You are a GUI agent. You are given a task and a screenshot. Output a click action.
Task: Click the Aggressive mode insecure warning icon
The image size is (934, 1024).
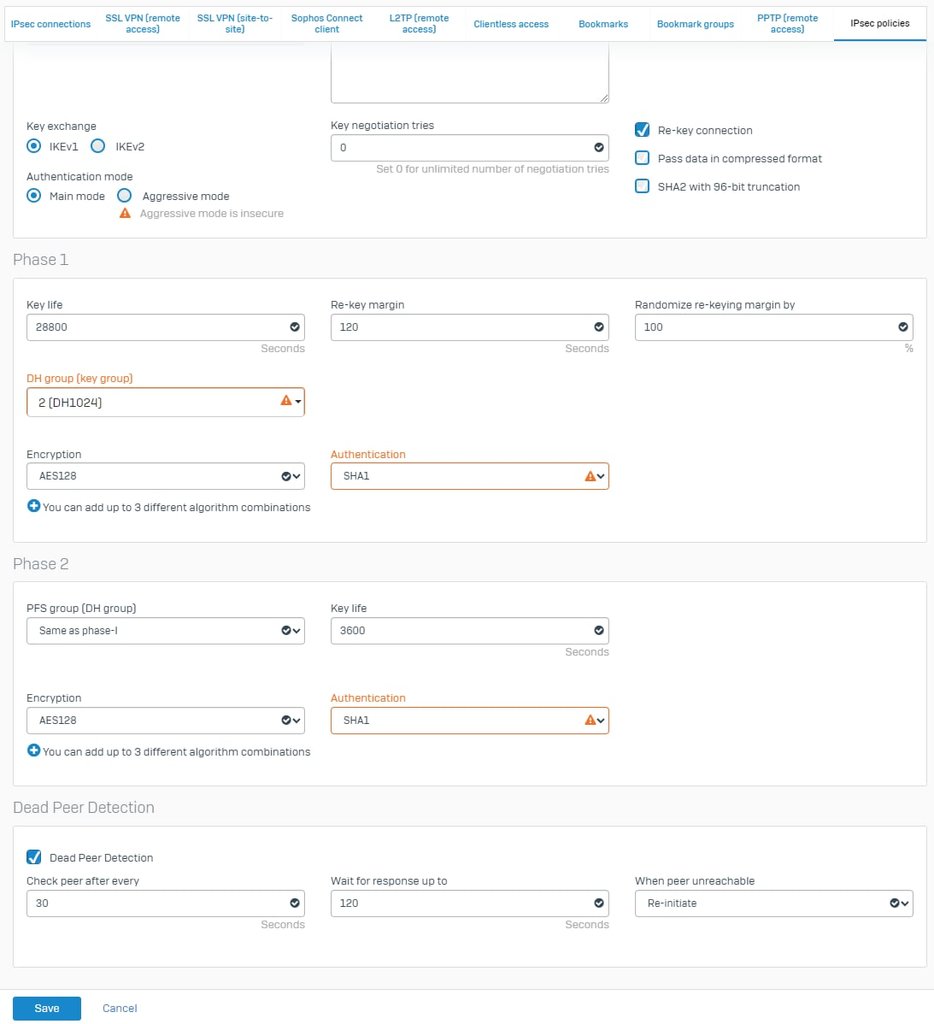(x=125, y=213)
